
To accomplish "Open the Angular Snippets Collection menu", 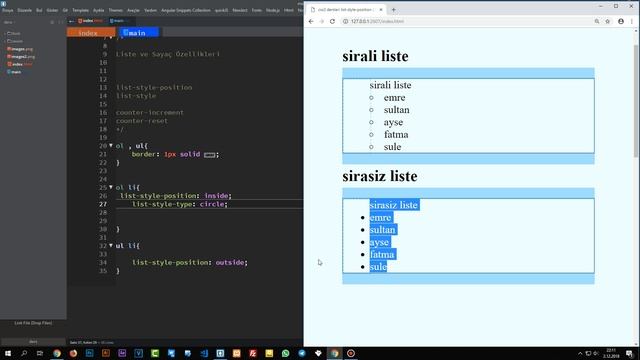I will (x=186, y=10).
